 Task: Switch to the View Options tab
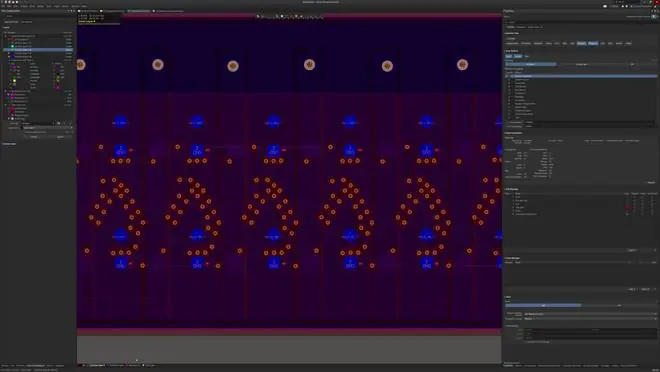[x=27, y=22]
